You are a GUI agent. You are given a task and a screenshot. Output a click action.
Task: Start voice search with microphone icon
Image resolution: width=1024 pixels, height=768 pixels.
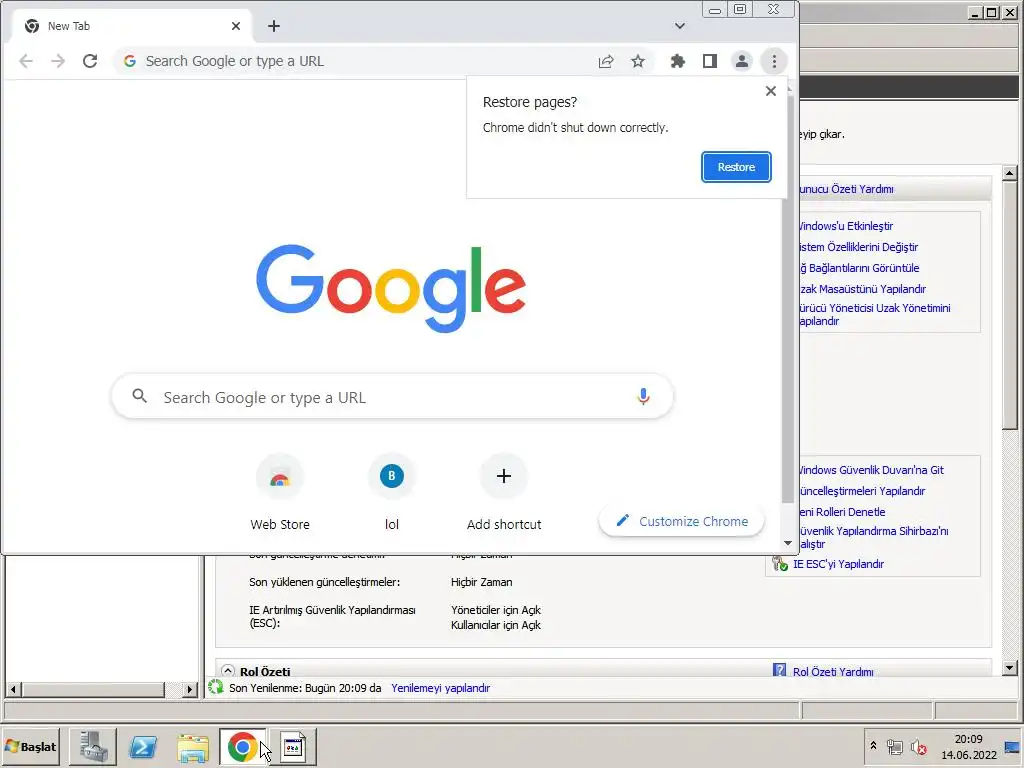tap(643, 396)
